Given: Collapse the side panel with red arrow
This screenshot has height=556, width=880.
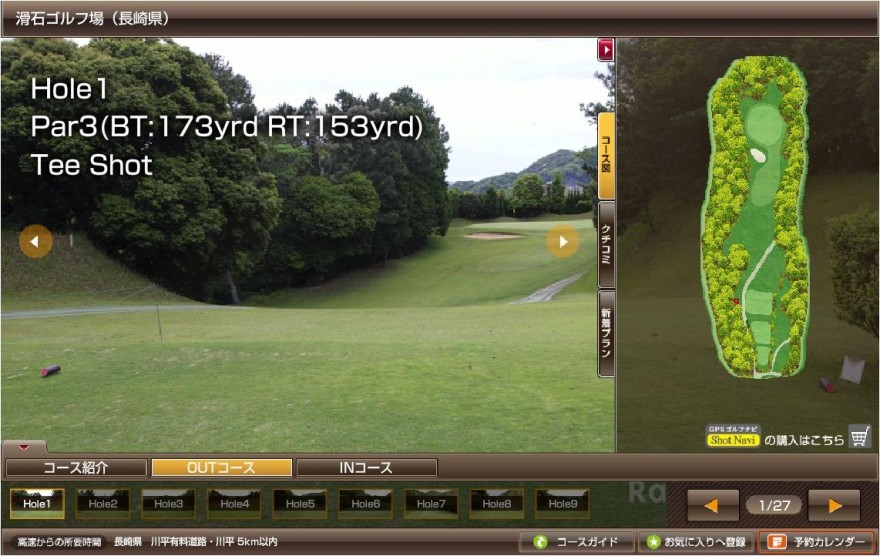Looking at the screenshot, I should pos(605,49).
